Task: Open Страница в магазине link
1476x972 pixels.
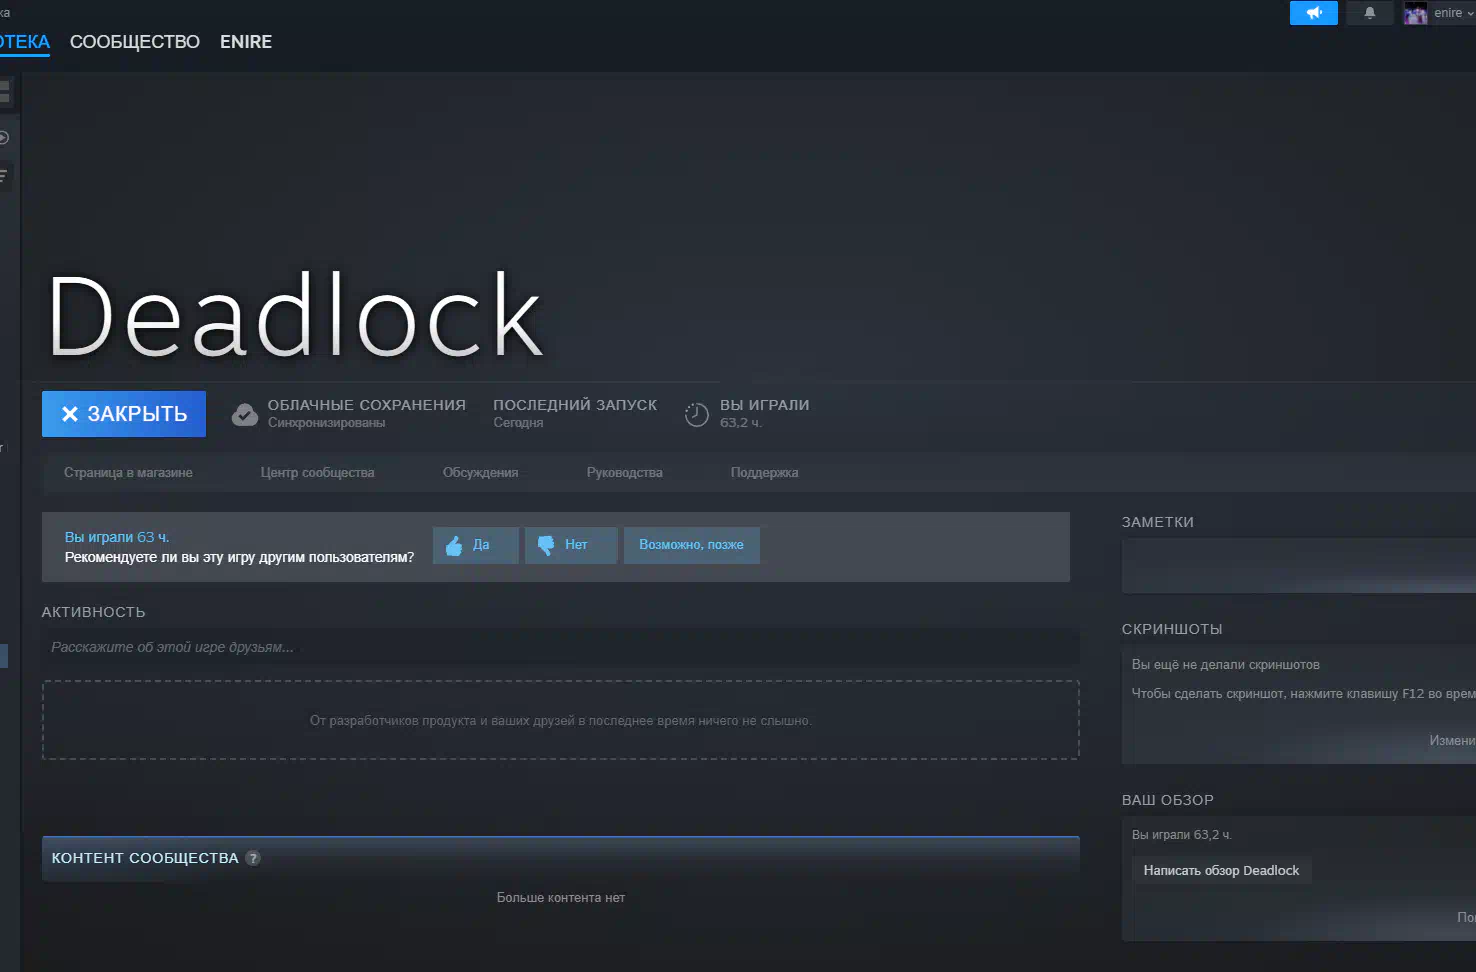Action: pyautogui.click(x=128, y=473)
